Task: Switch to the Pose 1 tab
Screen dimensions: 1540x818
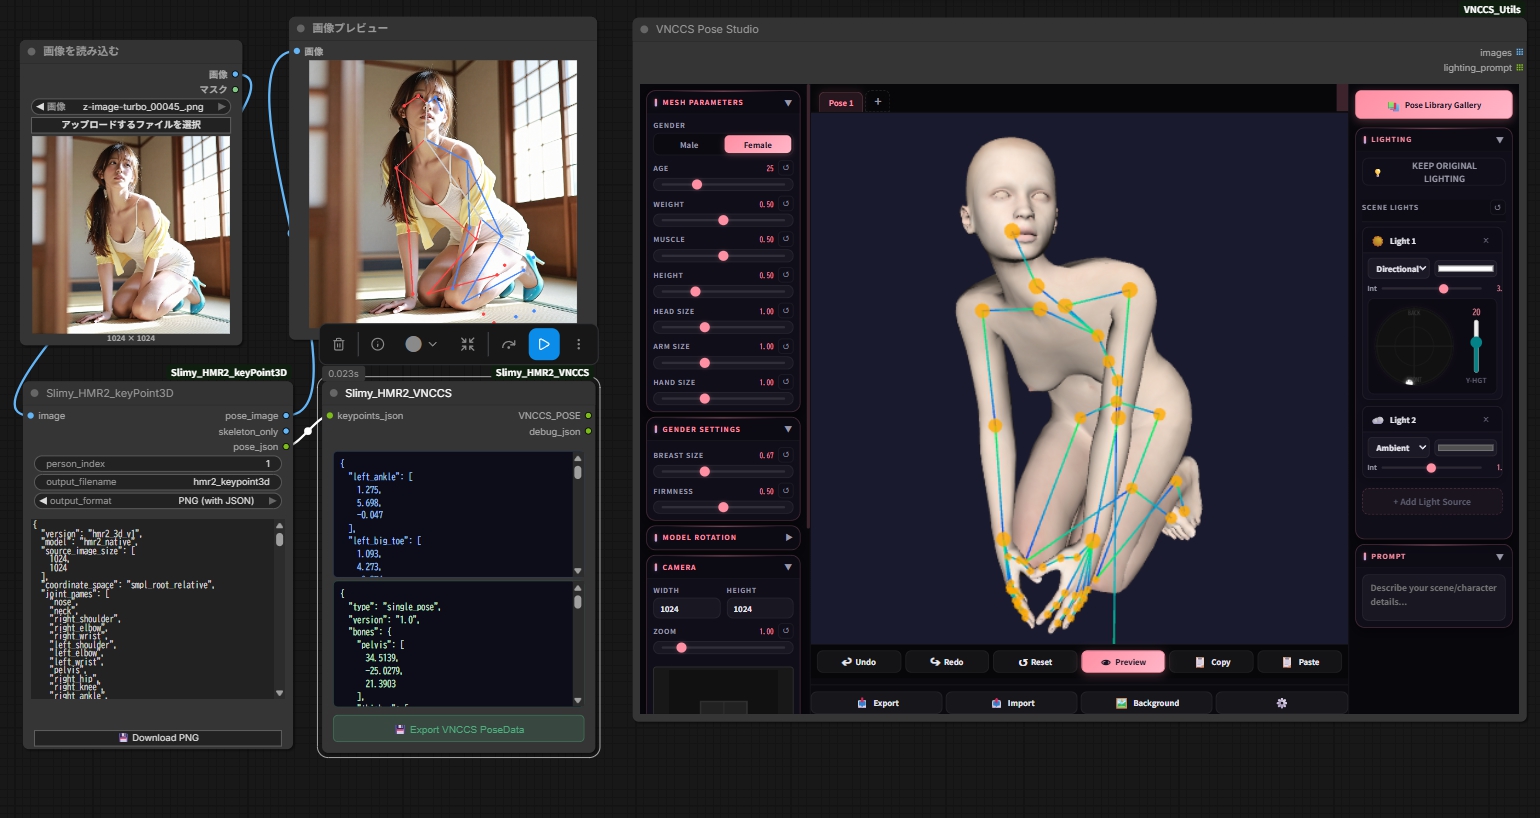Action: (841, 102)
